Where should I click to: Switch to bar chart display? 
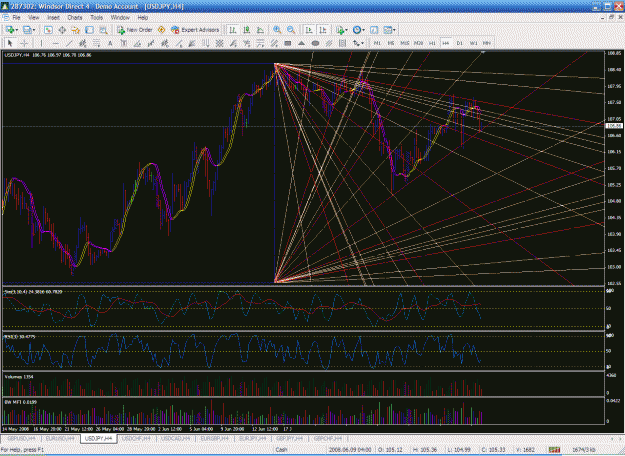tap(233, 30)
